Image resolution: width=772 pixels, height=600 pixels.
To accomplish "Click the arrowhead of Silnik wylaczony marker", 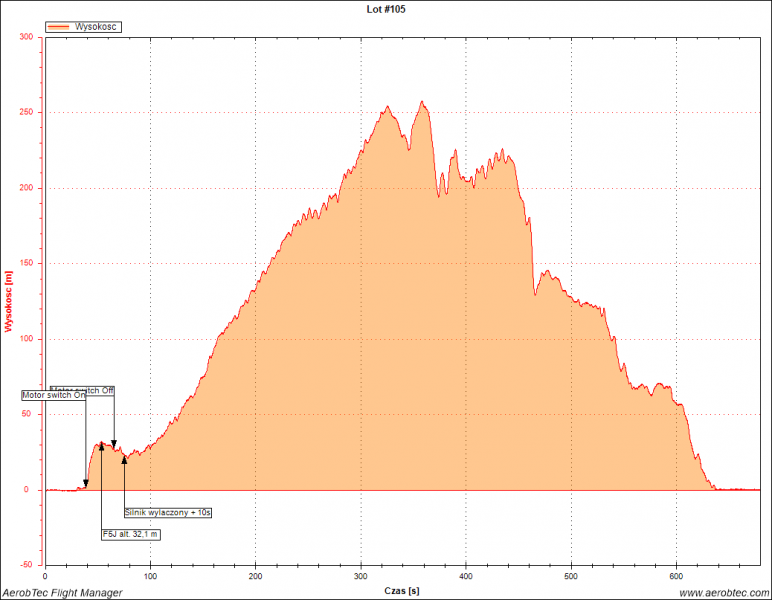I will tap(124, 459).
